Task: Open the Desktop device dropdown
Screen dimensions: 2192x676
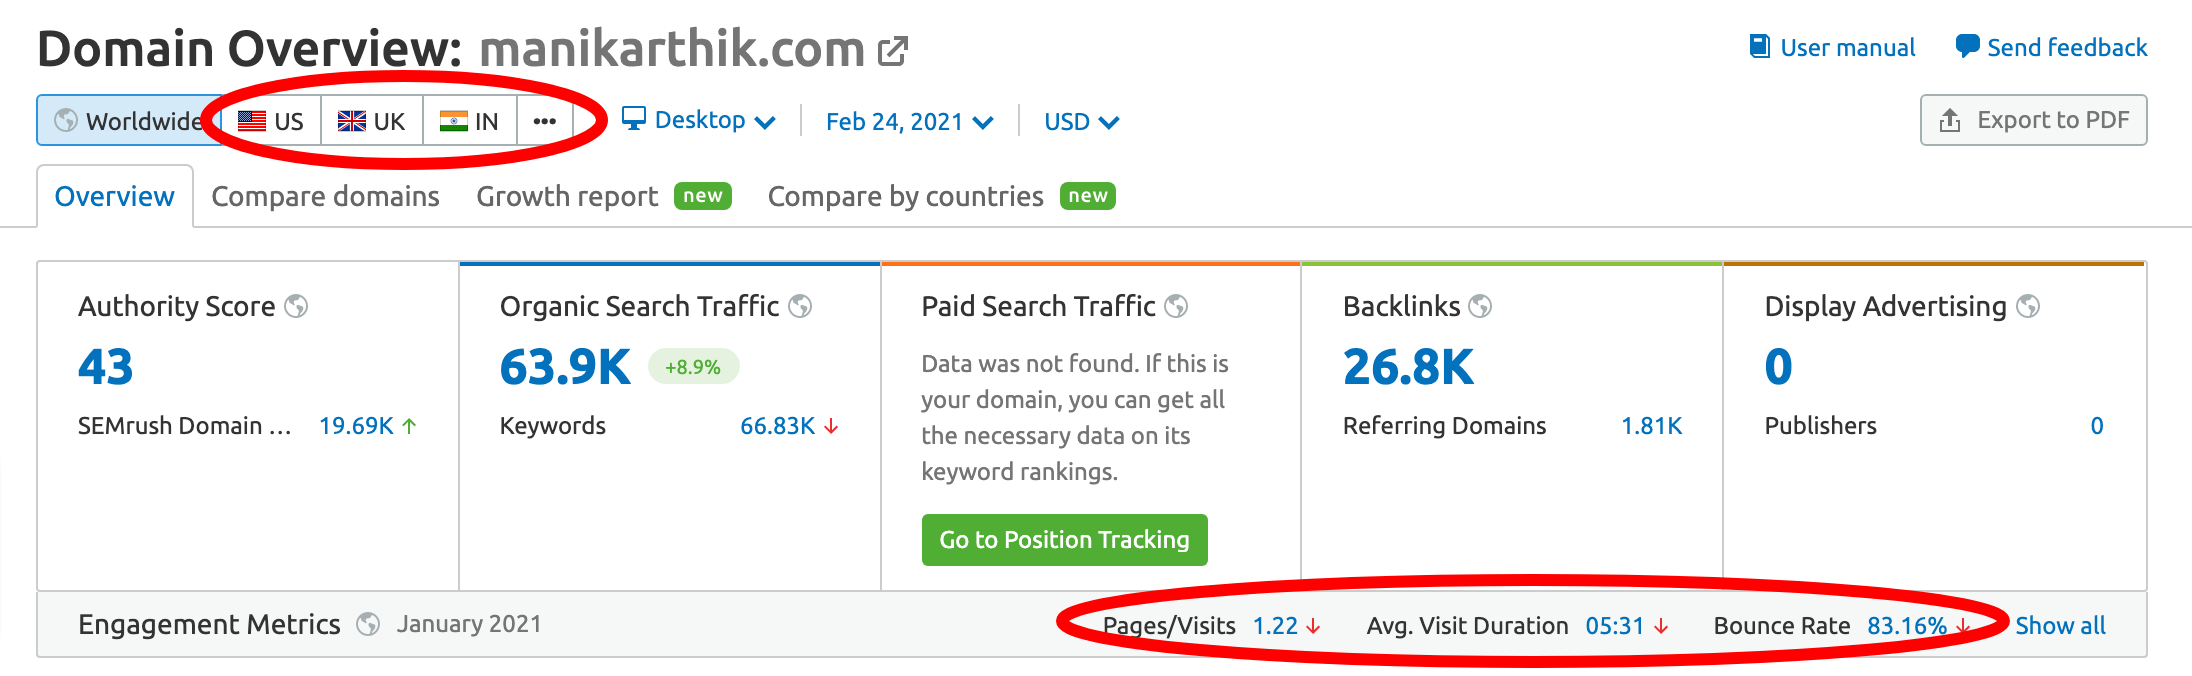Action: (700, 120)
